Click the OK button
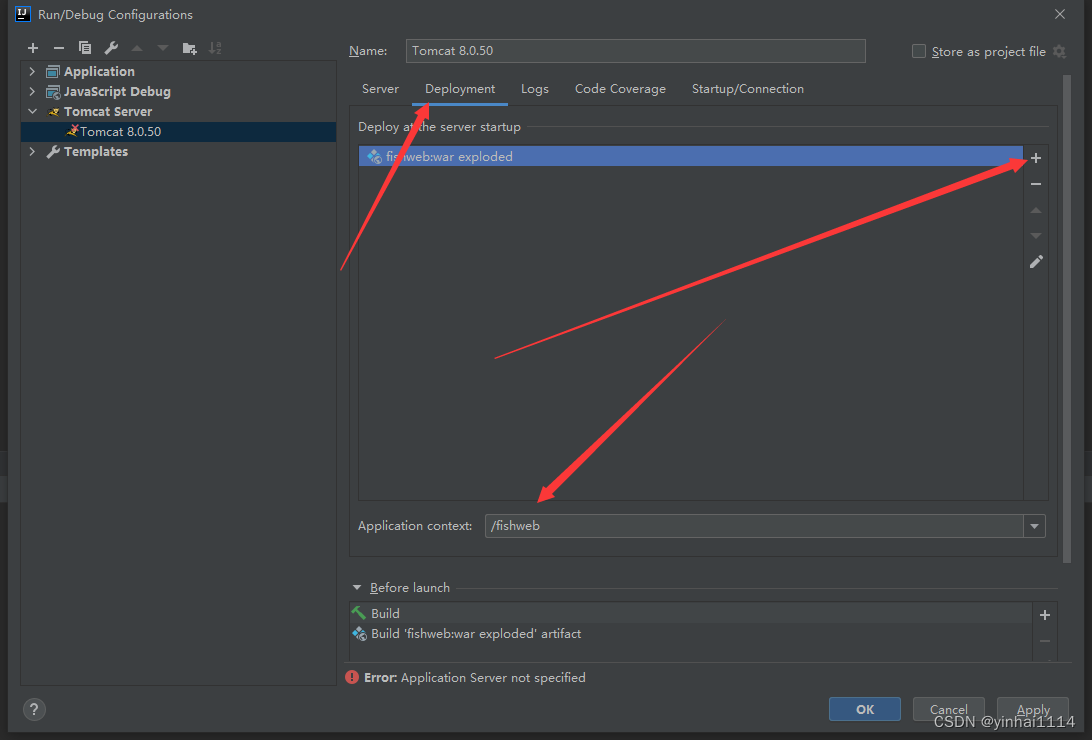Image resolution: width=1092 pixels, height=740 pixels. (x=864, y=709)
